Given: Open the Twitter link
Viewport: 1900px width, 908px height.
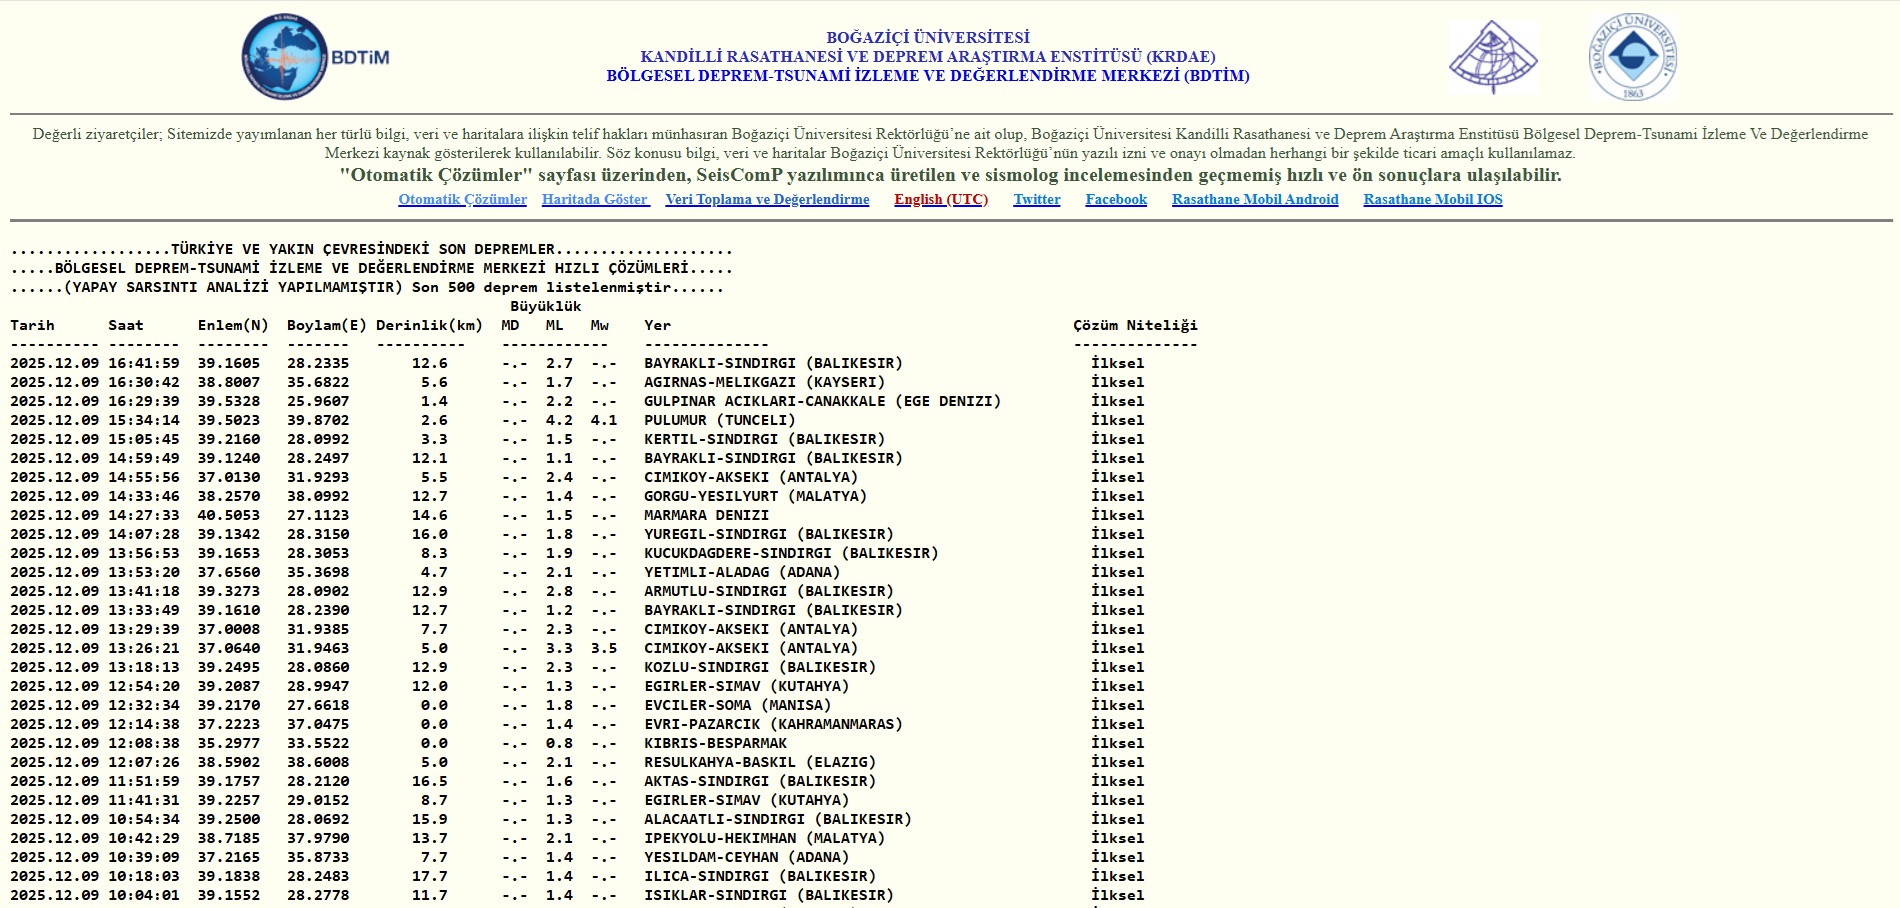Looking at the screenshot, I should tap(1036, 199).
